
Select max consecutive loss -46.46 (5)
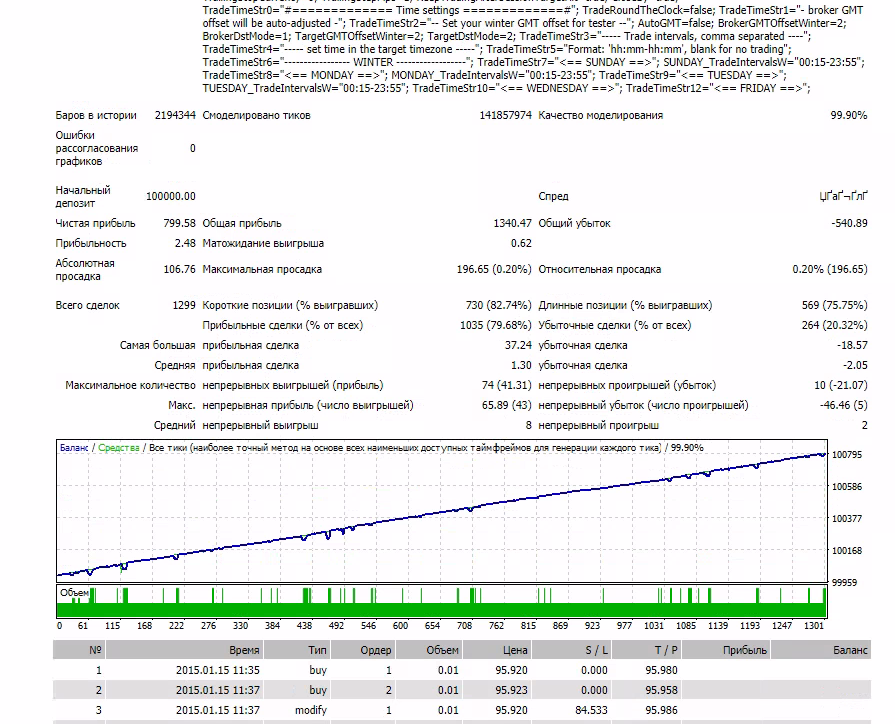[x=844, y=405]
